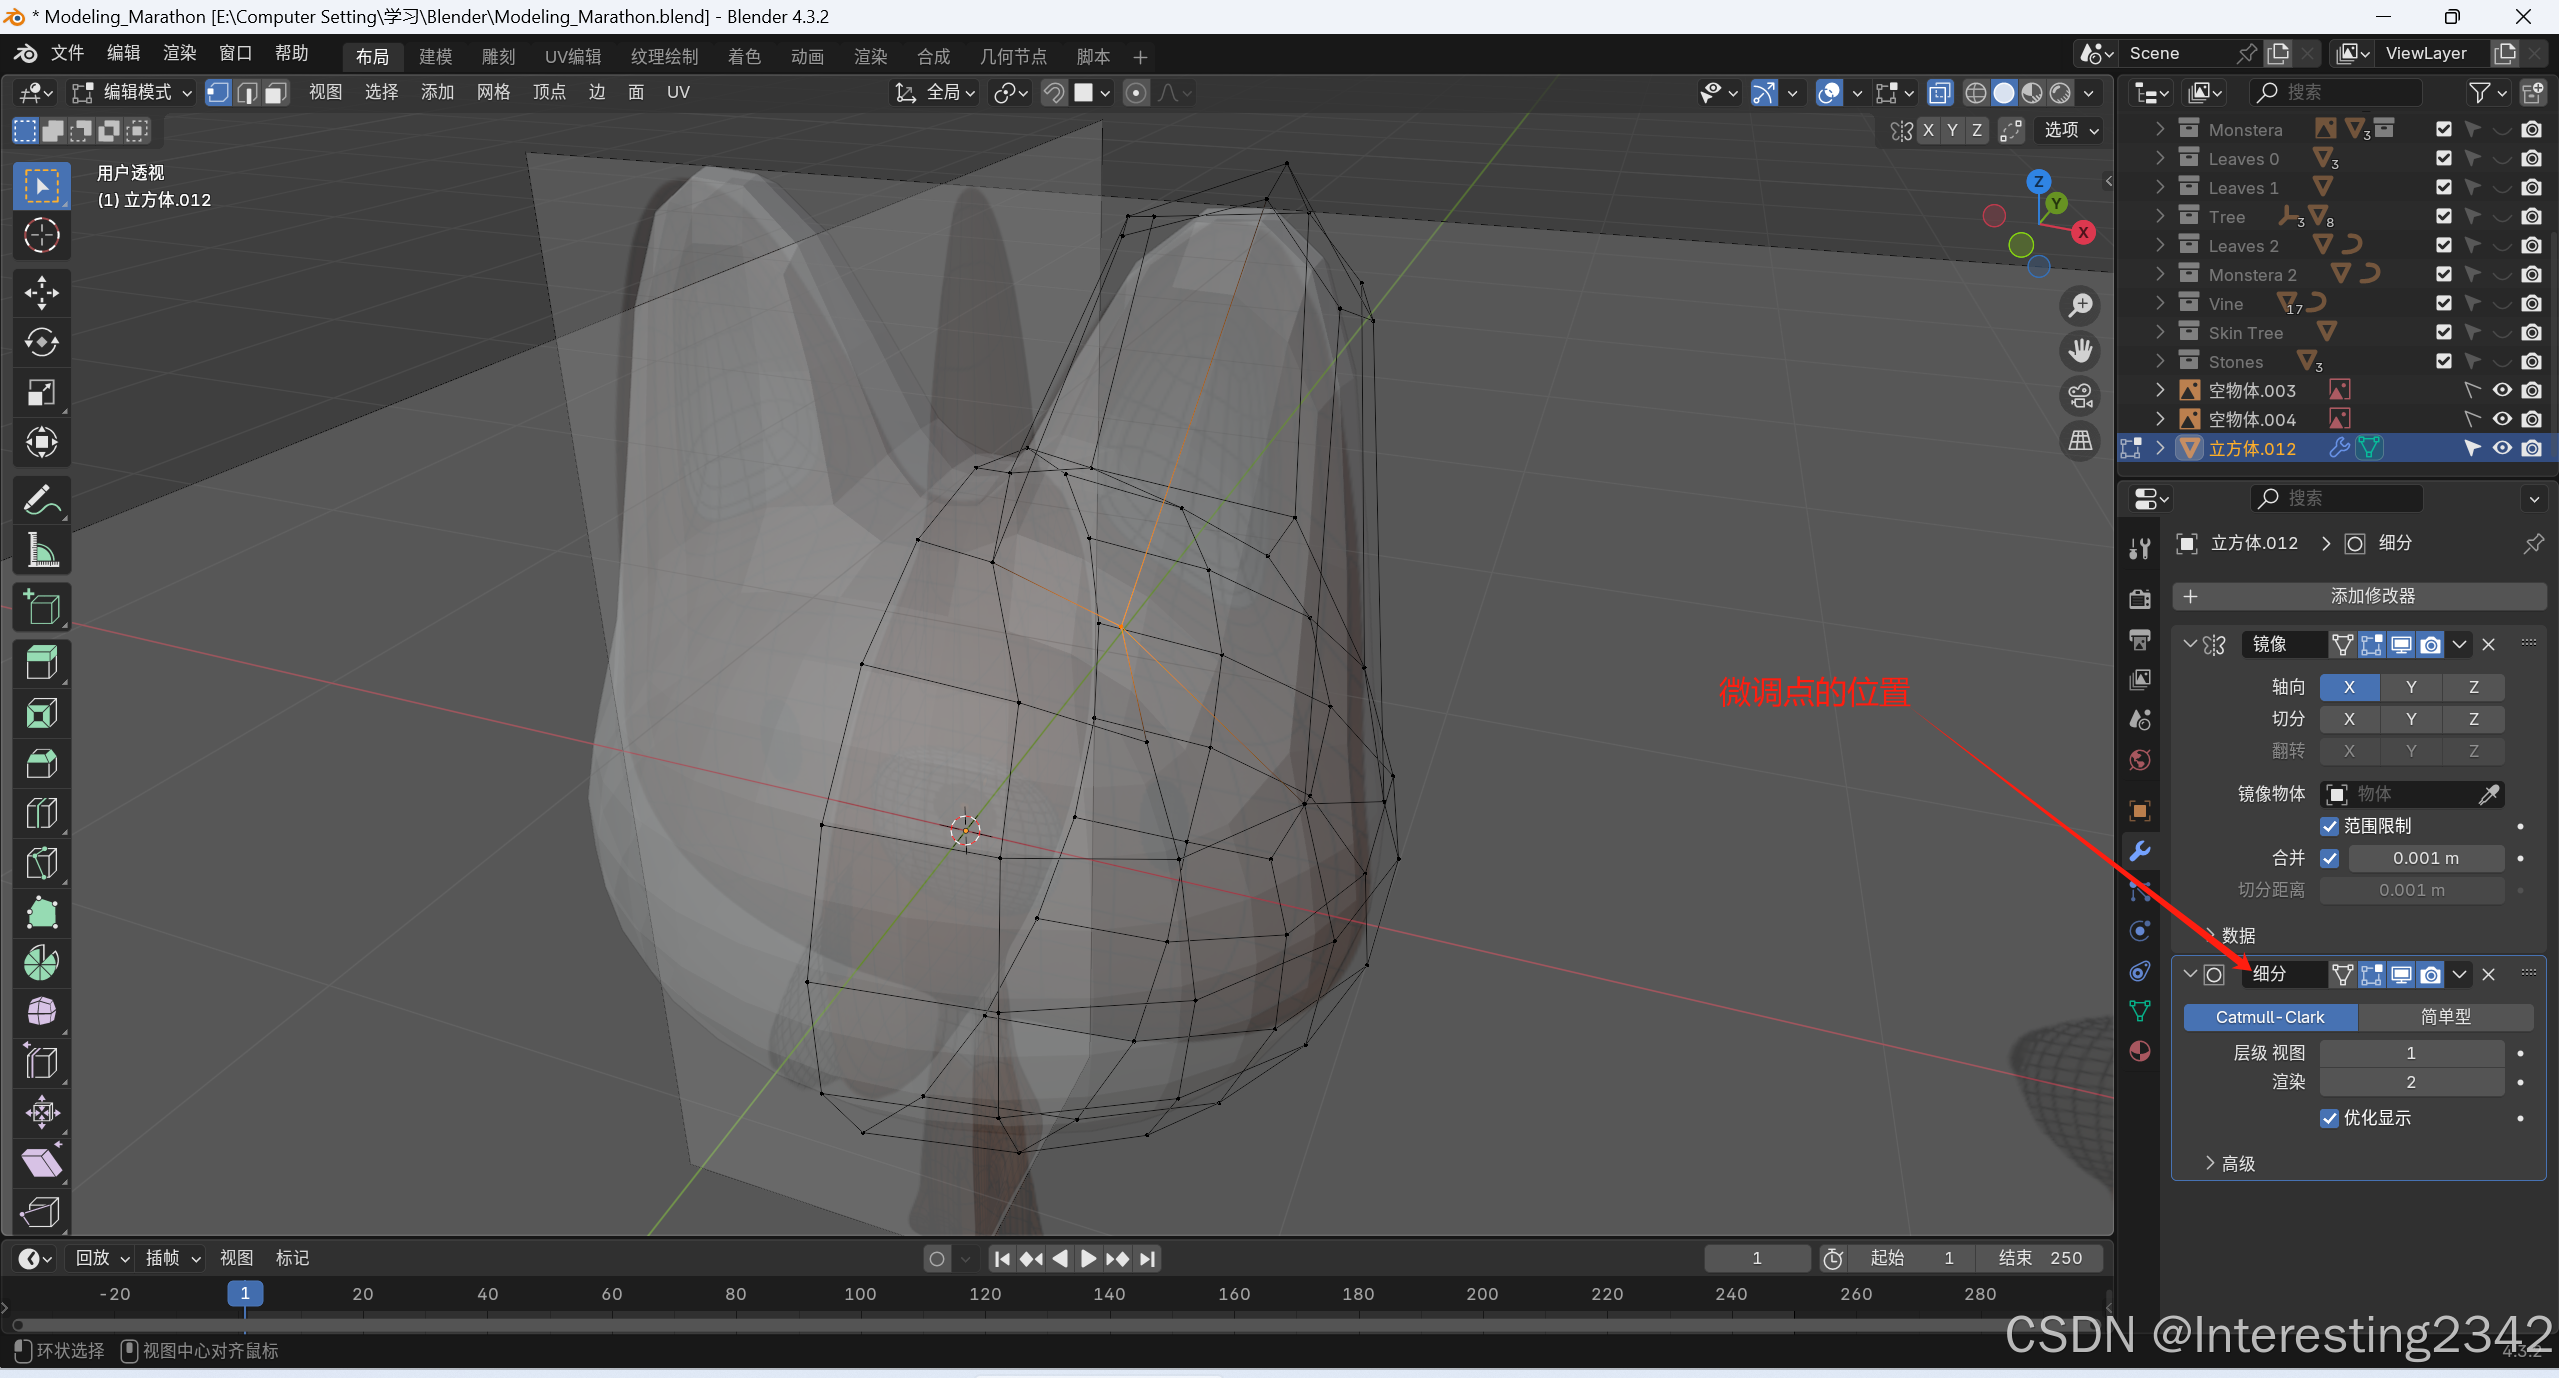Switch to the UV编辑 workspace tab
The height and width of the screenshot is (1378, 2559).
573,56
